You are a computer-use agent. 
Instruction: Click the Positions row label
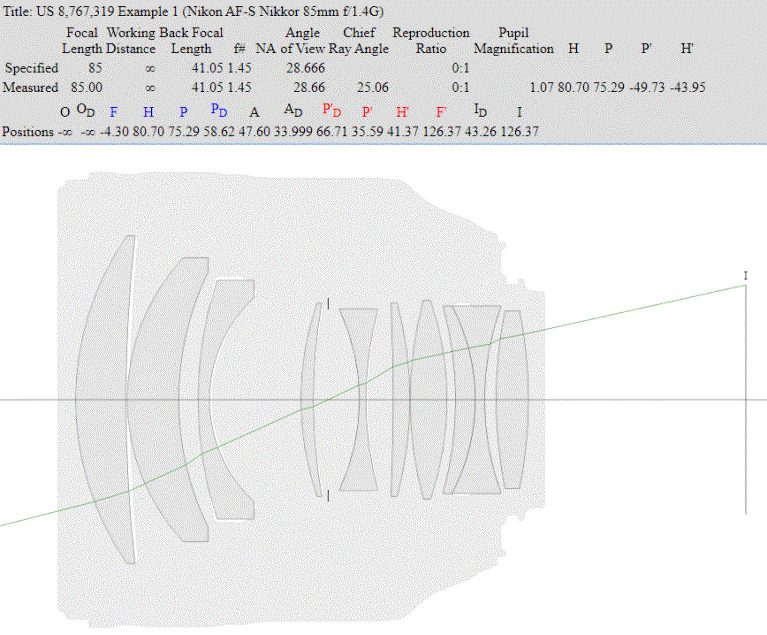28,132
